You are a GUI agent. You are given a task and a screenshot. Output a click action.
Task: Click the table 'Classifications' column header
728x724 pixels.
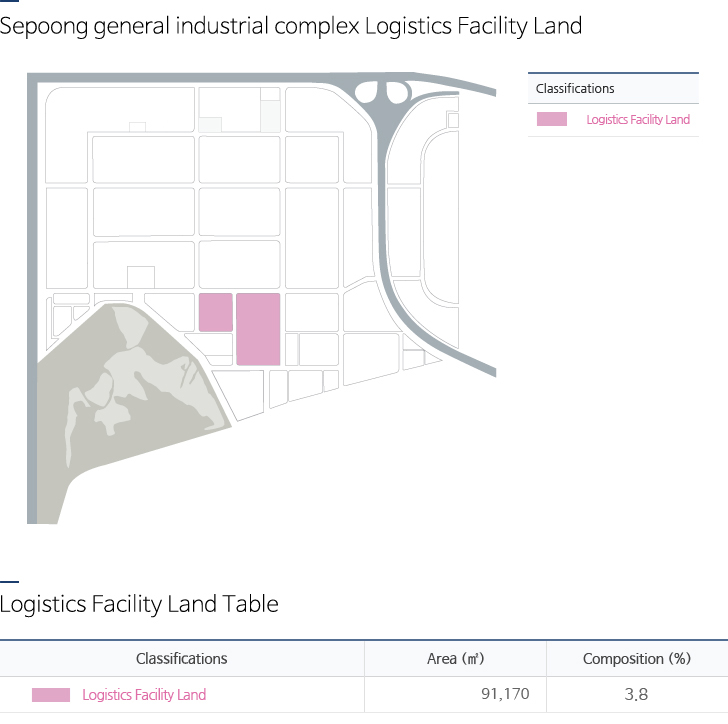pyautogui.click(x=182, y=659)
